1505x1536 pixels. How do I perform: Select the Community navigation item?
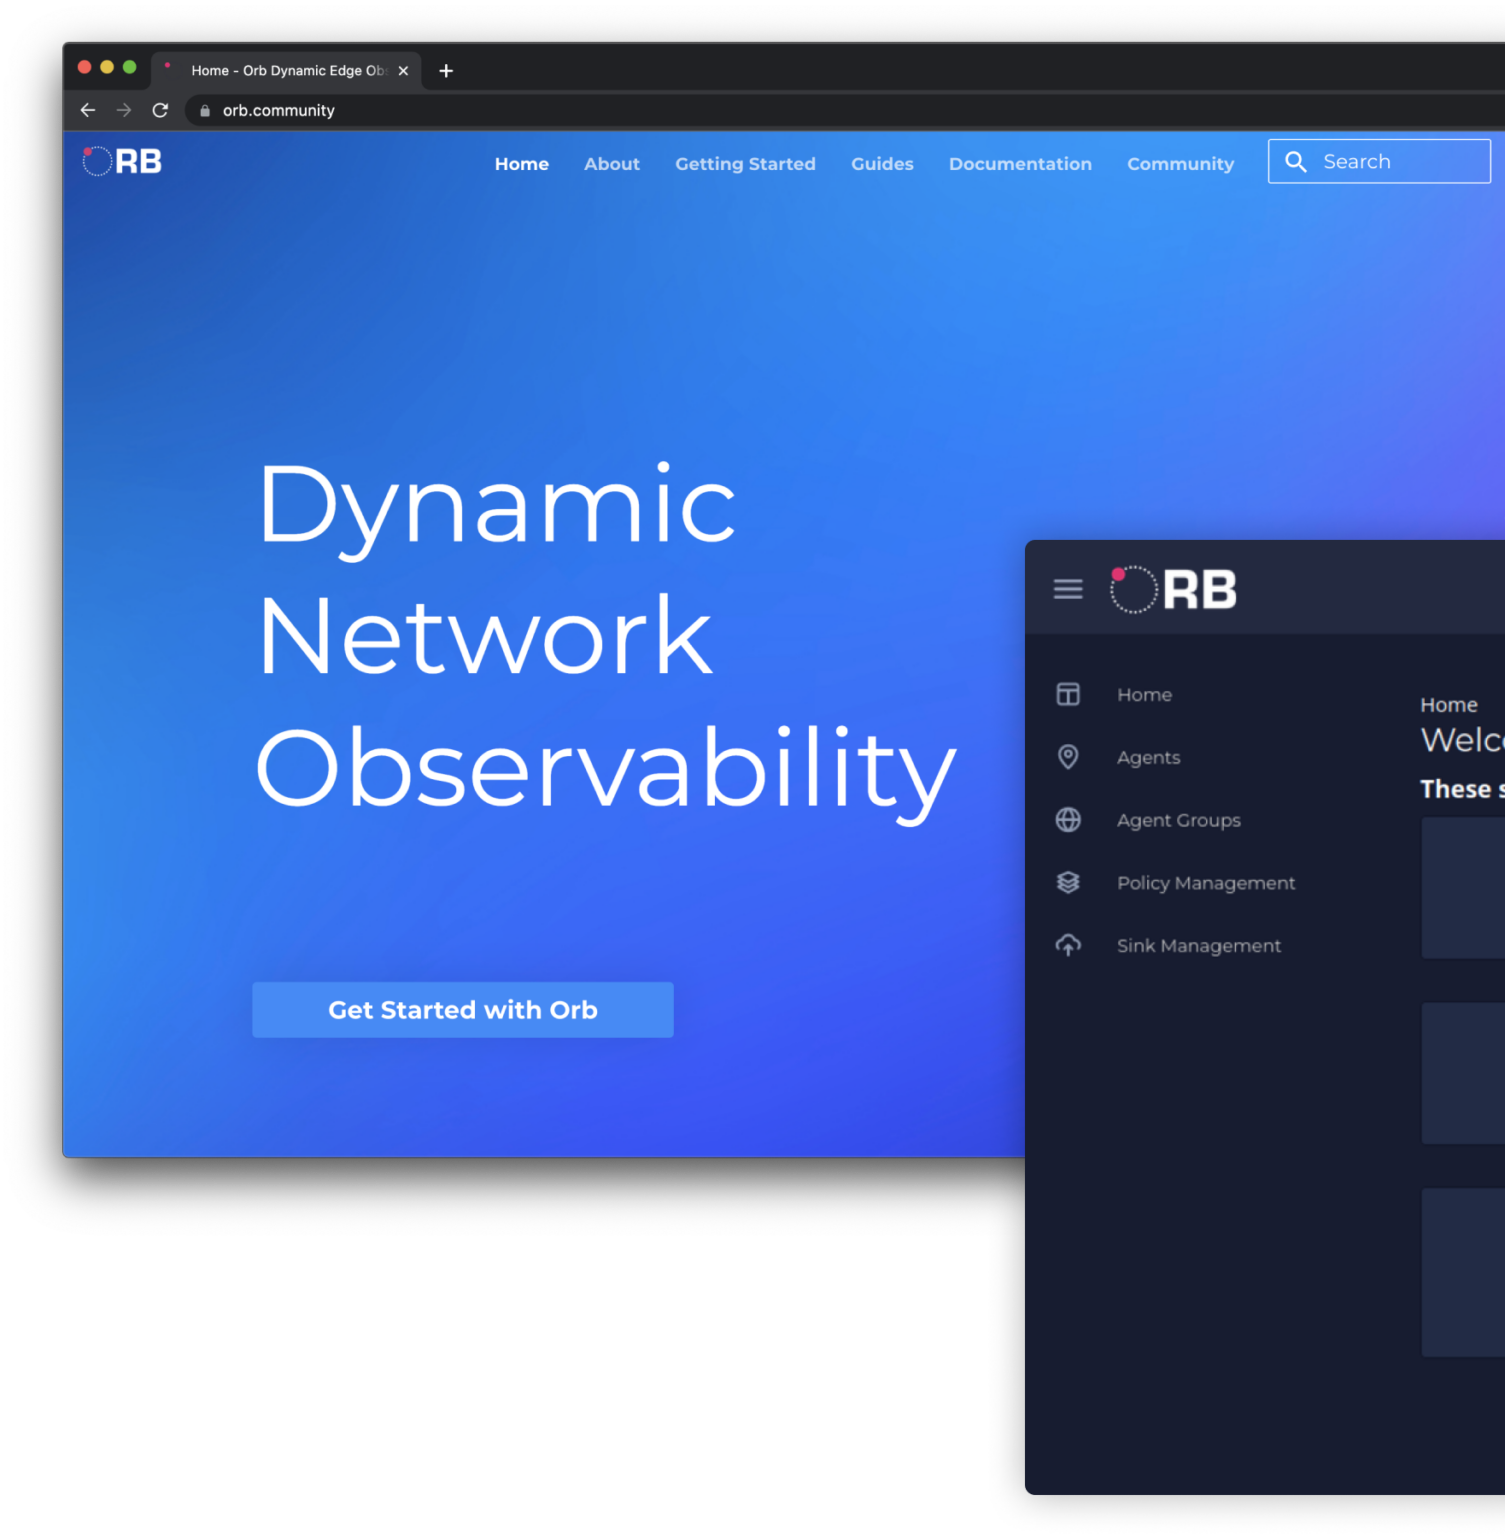pos(1180,164)
